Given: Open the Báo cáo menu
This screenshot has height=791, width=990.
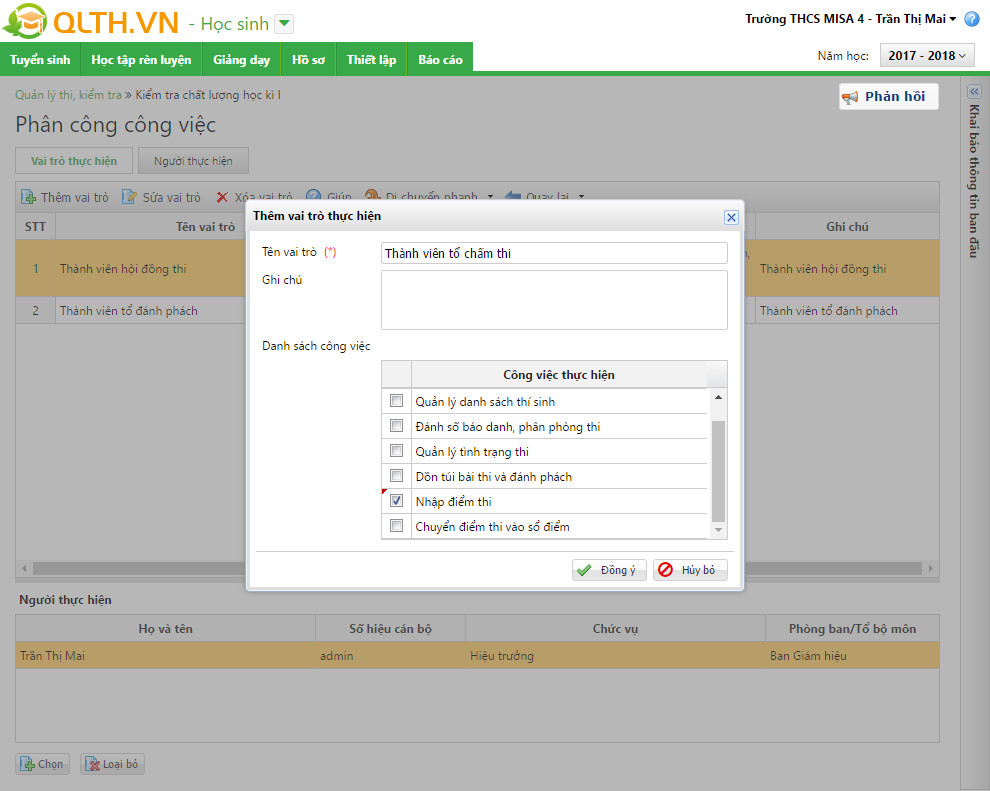Looking at the screenshot, I should coord(440,60).
